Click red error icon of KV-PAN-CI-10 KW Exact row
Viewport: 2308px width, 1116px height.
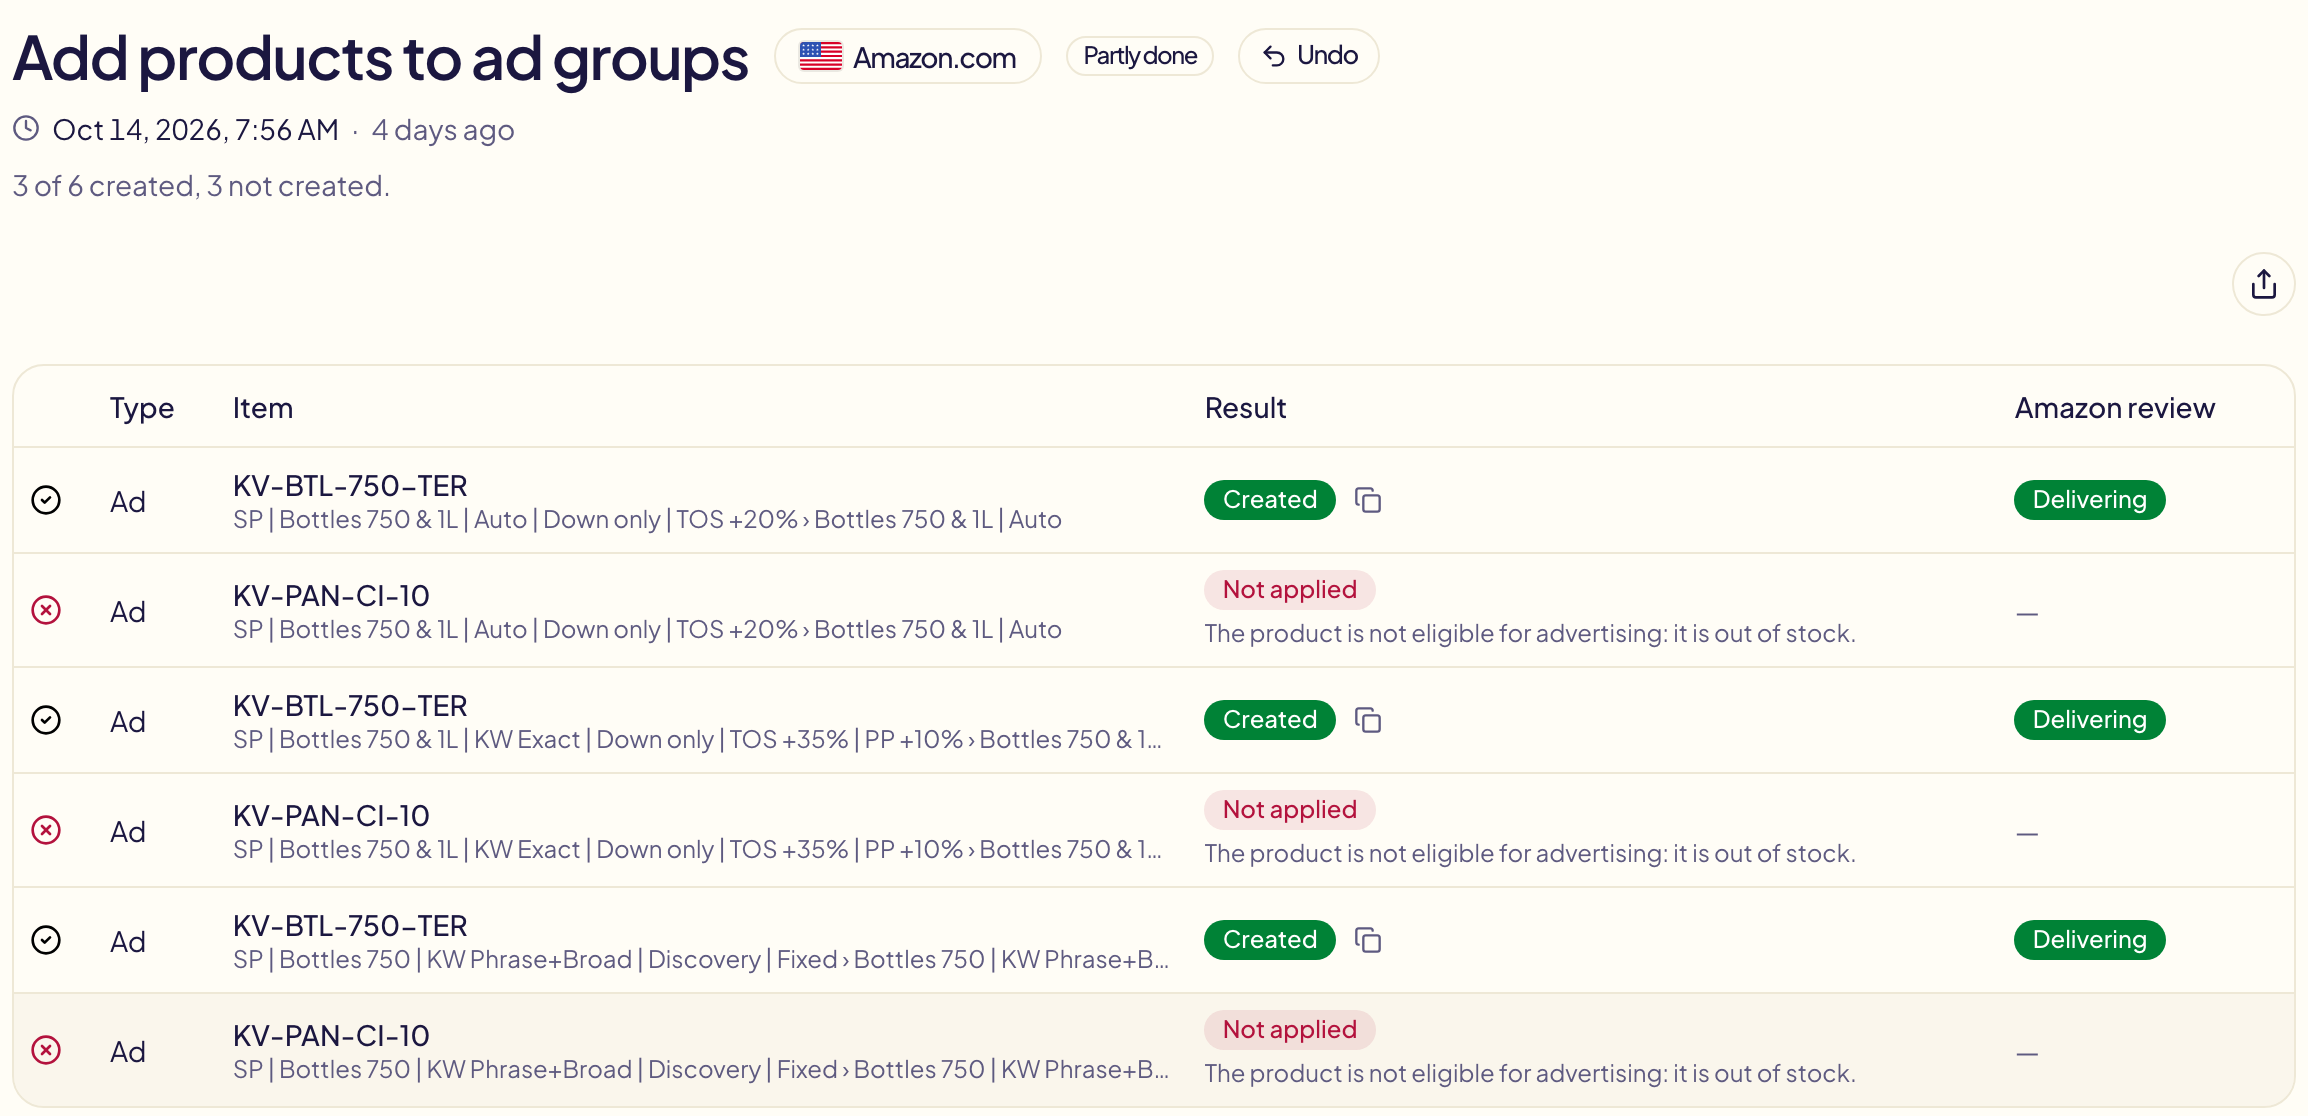coord(46,830)
